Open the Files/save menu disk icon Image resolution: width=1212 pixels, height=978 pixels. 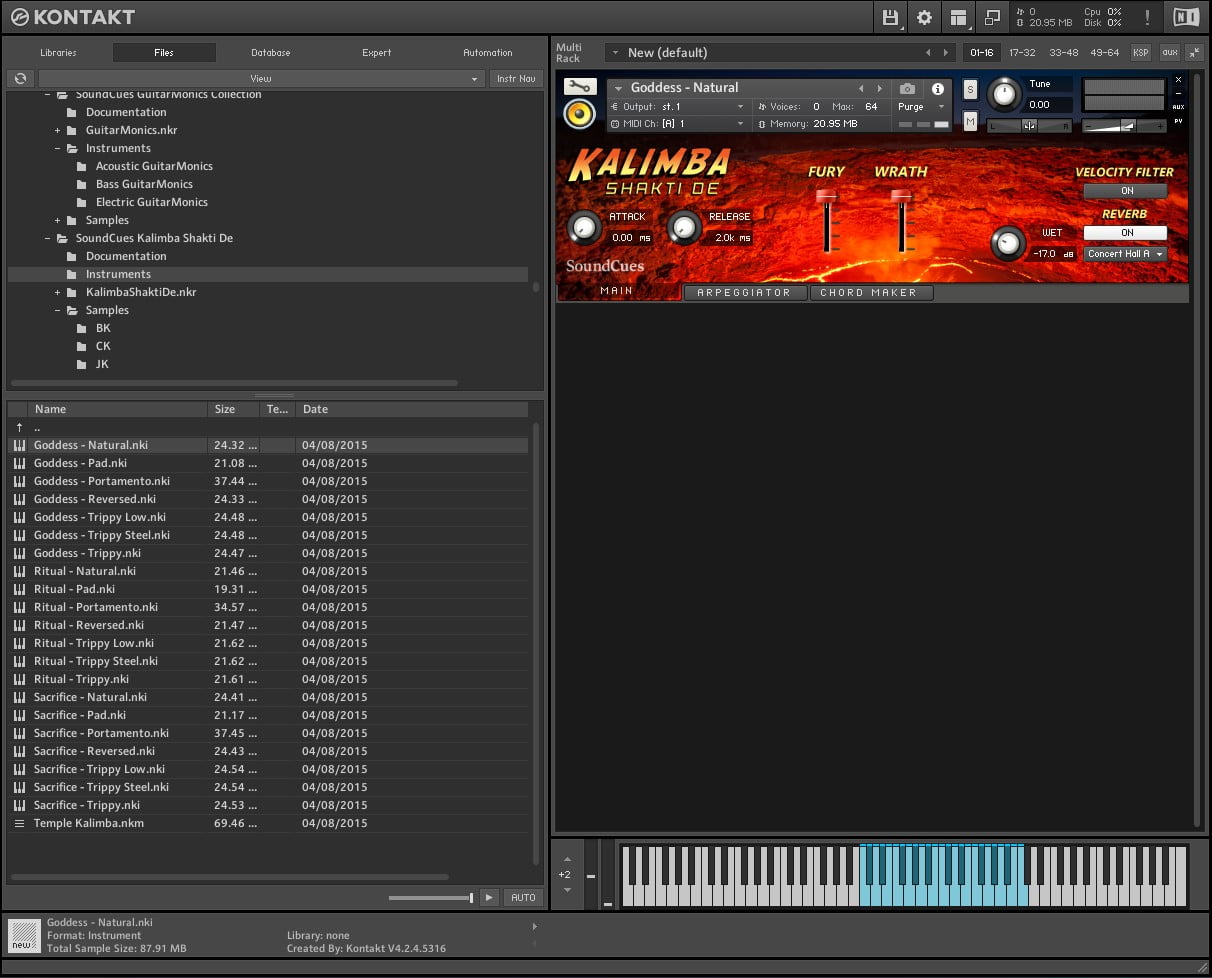pyautogui.click(x=890, y=17)
